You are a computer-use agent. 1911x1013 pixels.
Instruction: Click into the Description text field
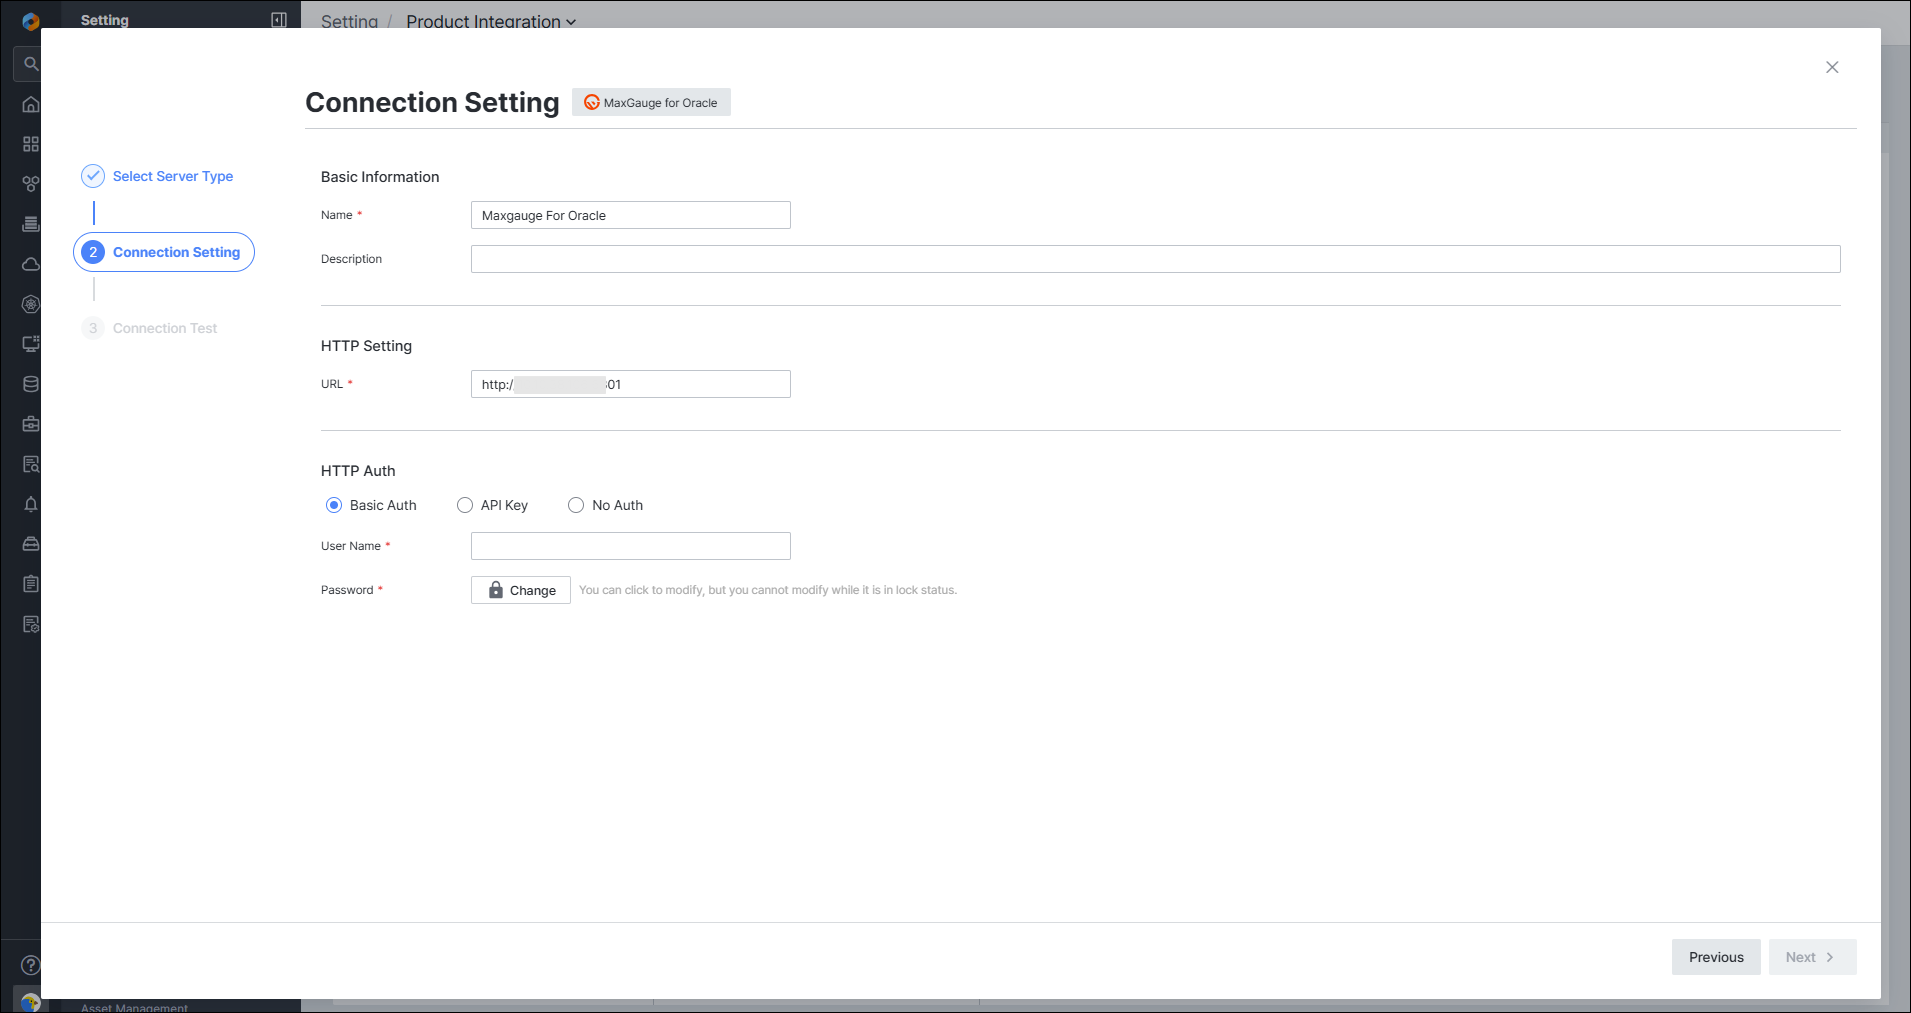(x=1156, y=259)
